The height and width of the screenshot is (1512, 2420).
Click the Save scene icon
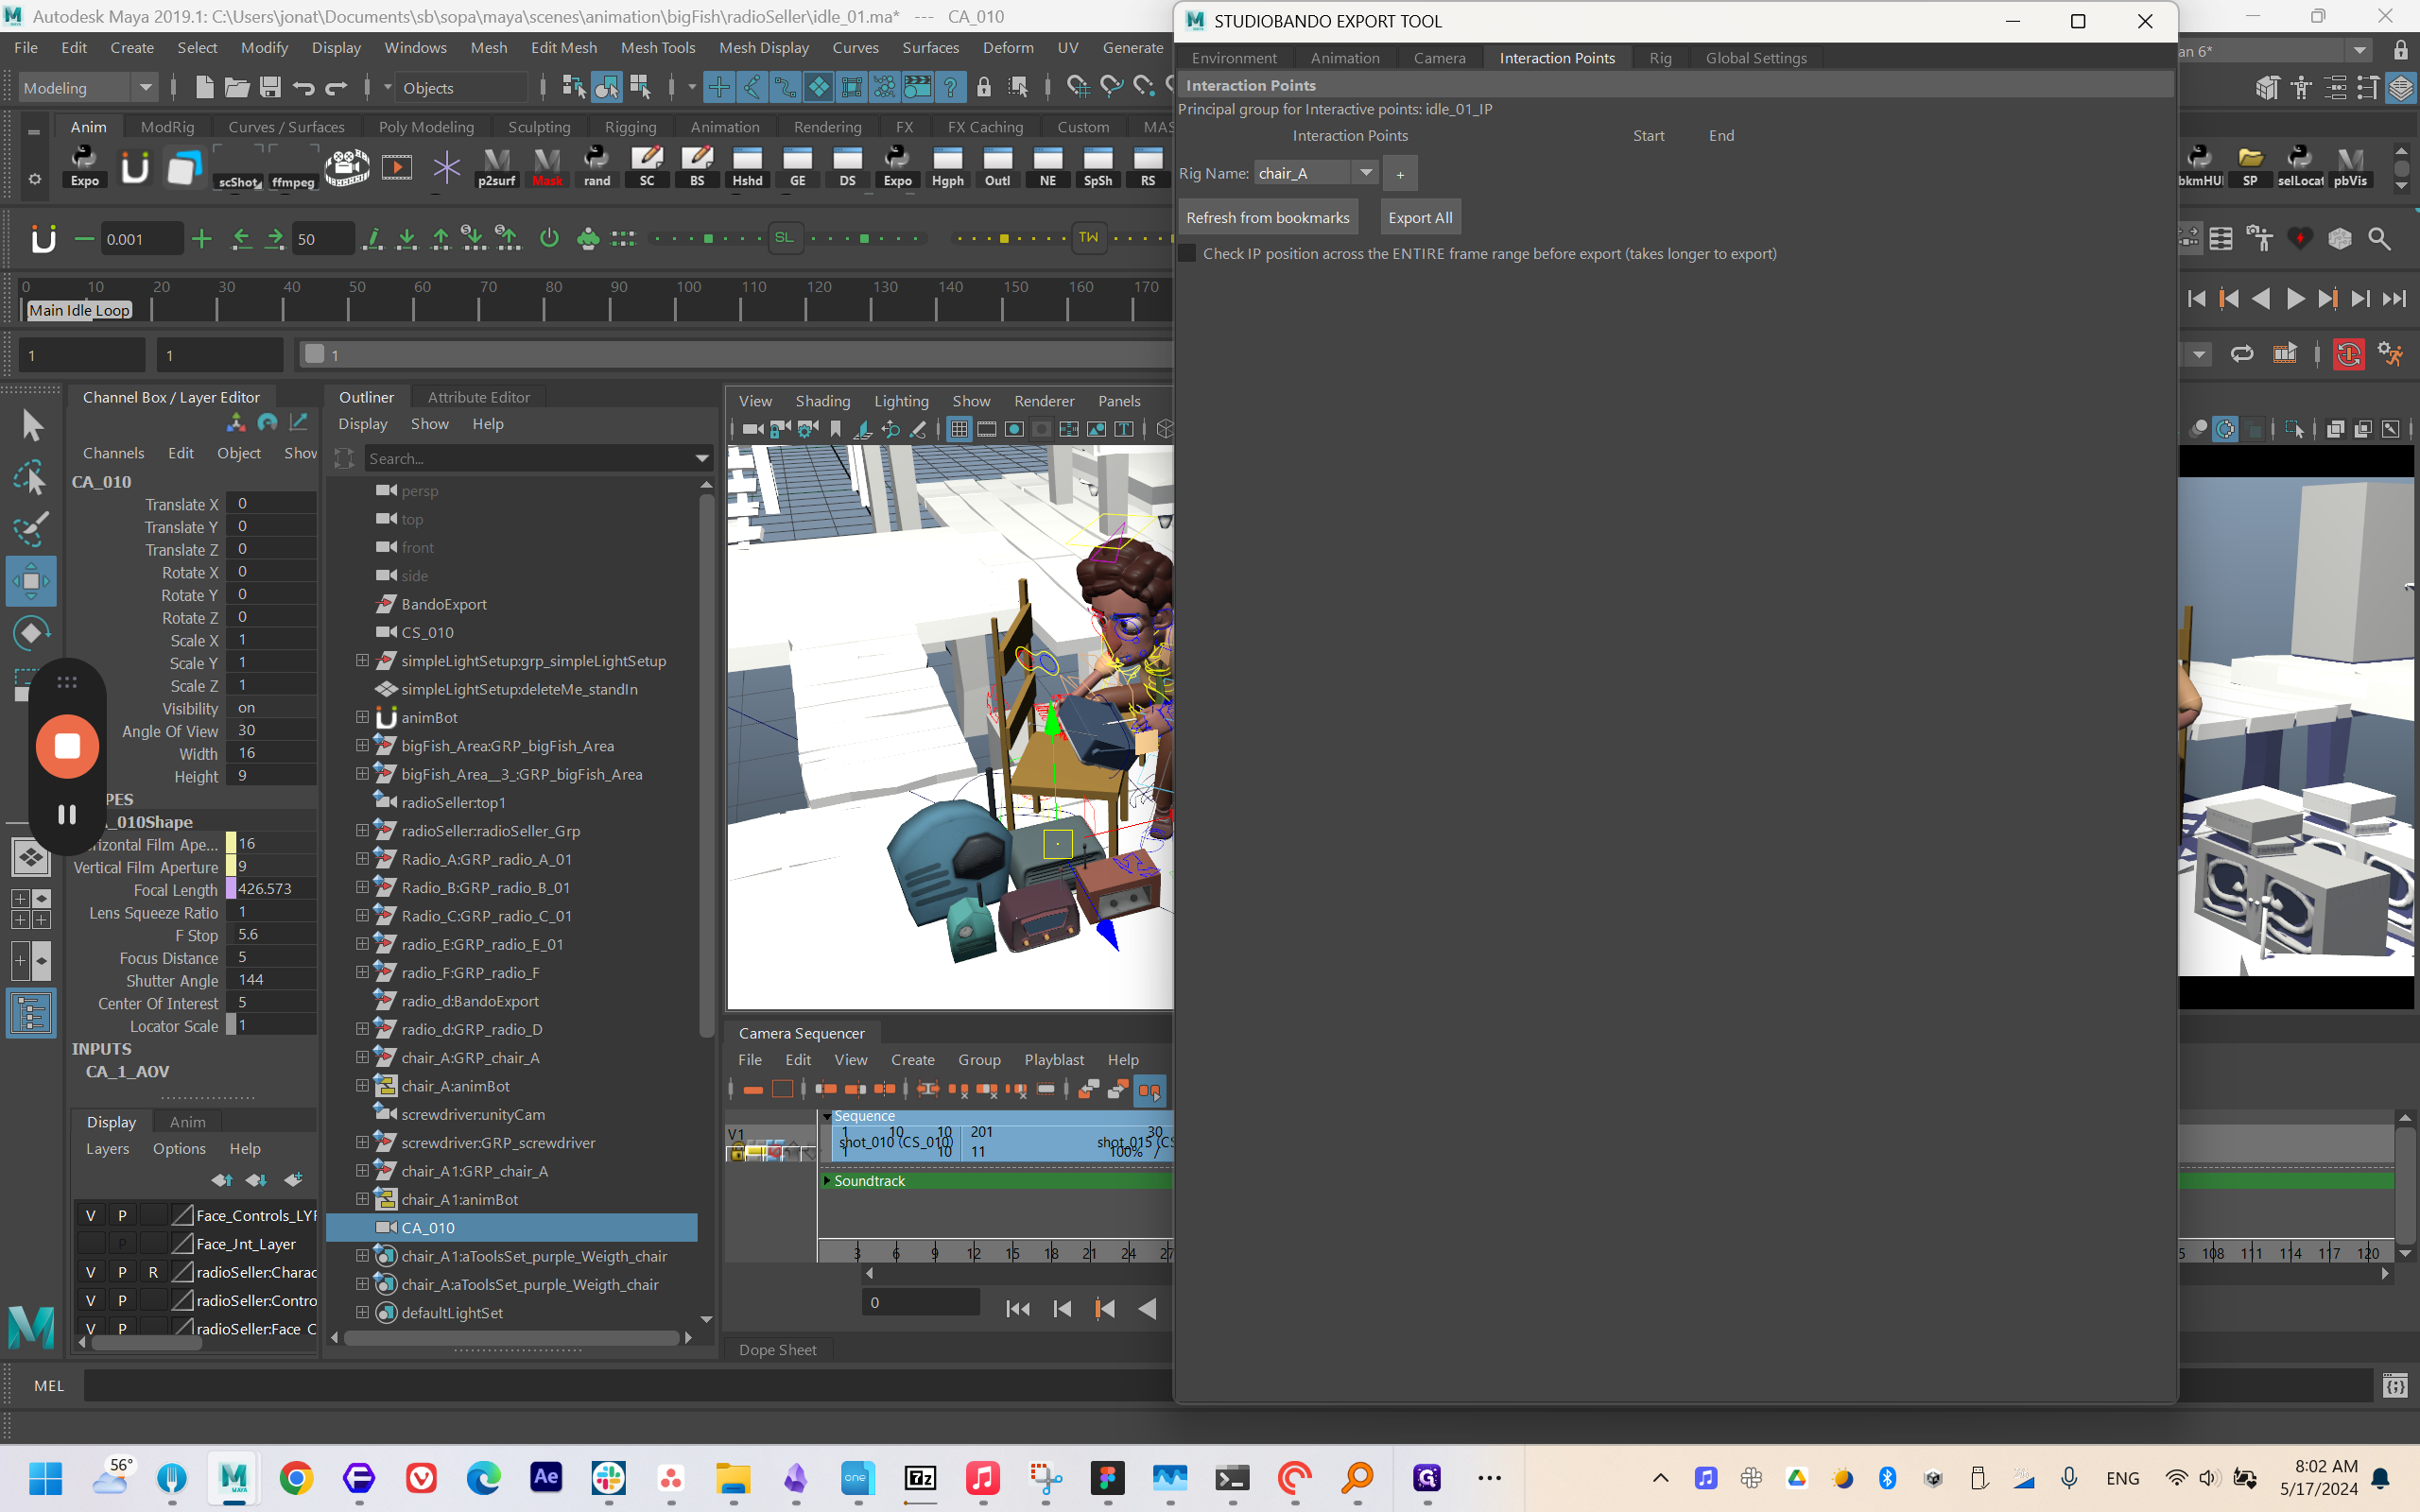pos(270,88)
